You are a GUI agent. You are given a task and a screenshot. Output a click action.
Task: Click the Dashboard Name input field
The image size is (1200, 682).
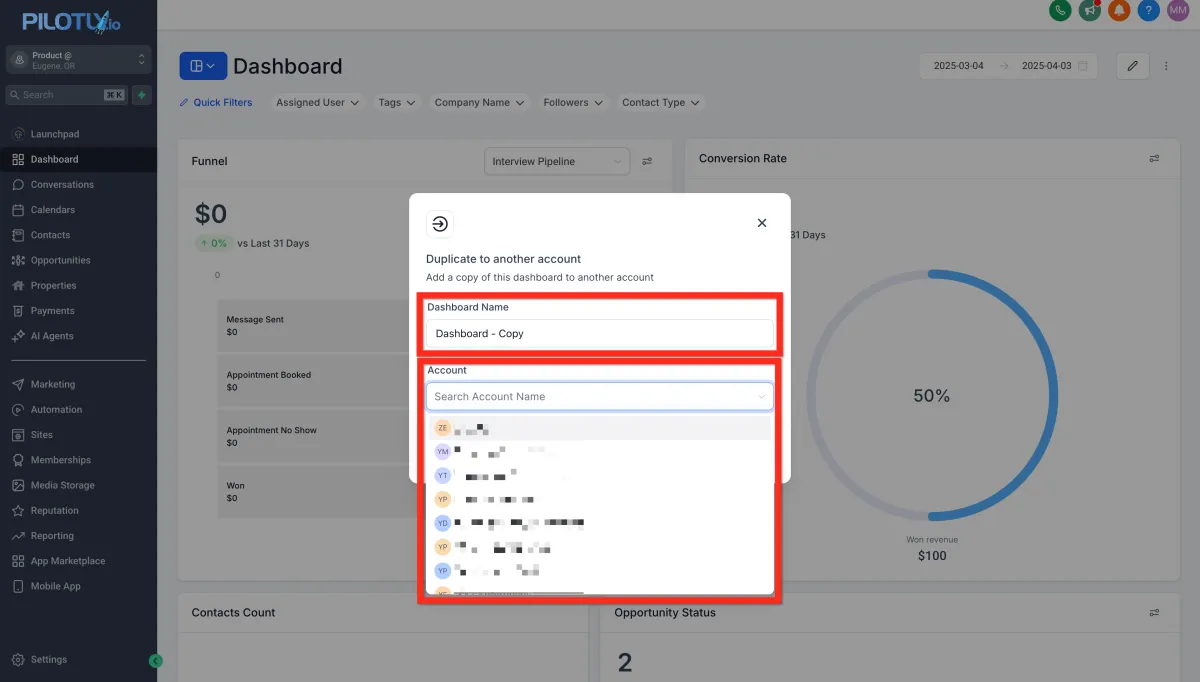point(600,334)
